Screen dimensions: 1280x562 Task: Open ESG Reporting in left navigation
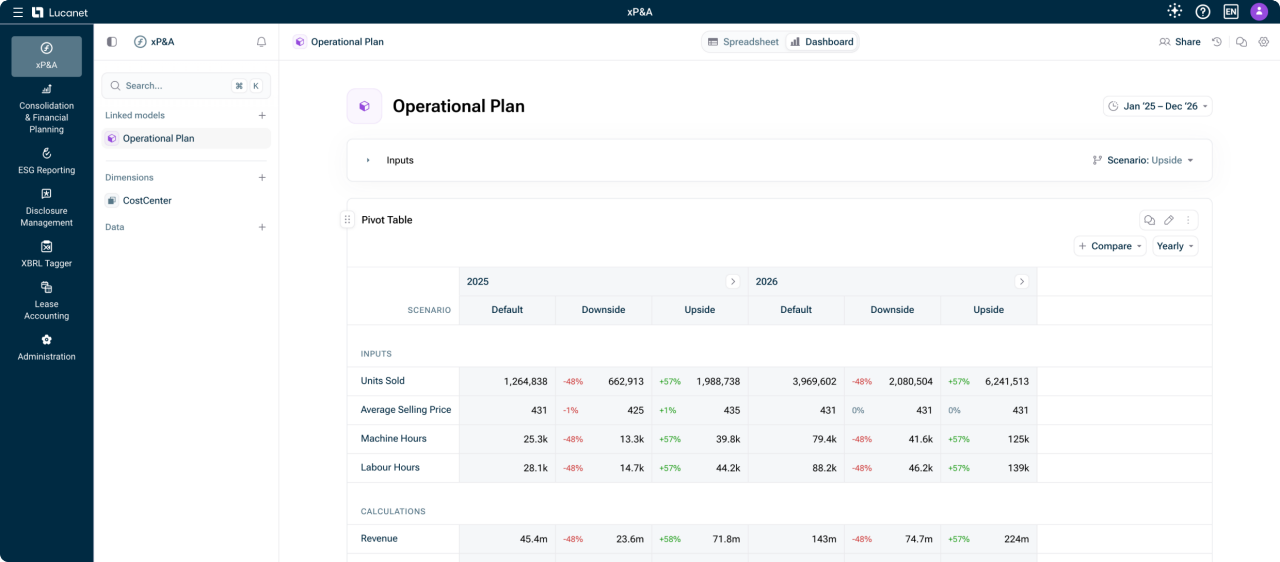tap(46, 160)
